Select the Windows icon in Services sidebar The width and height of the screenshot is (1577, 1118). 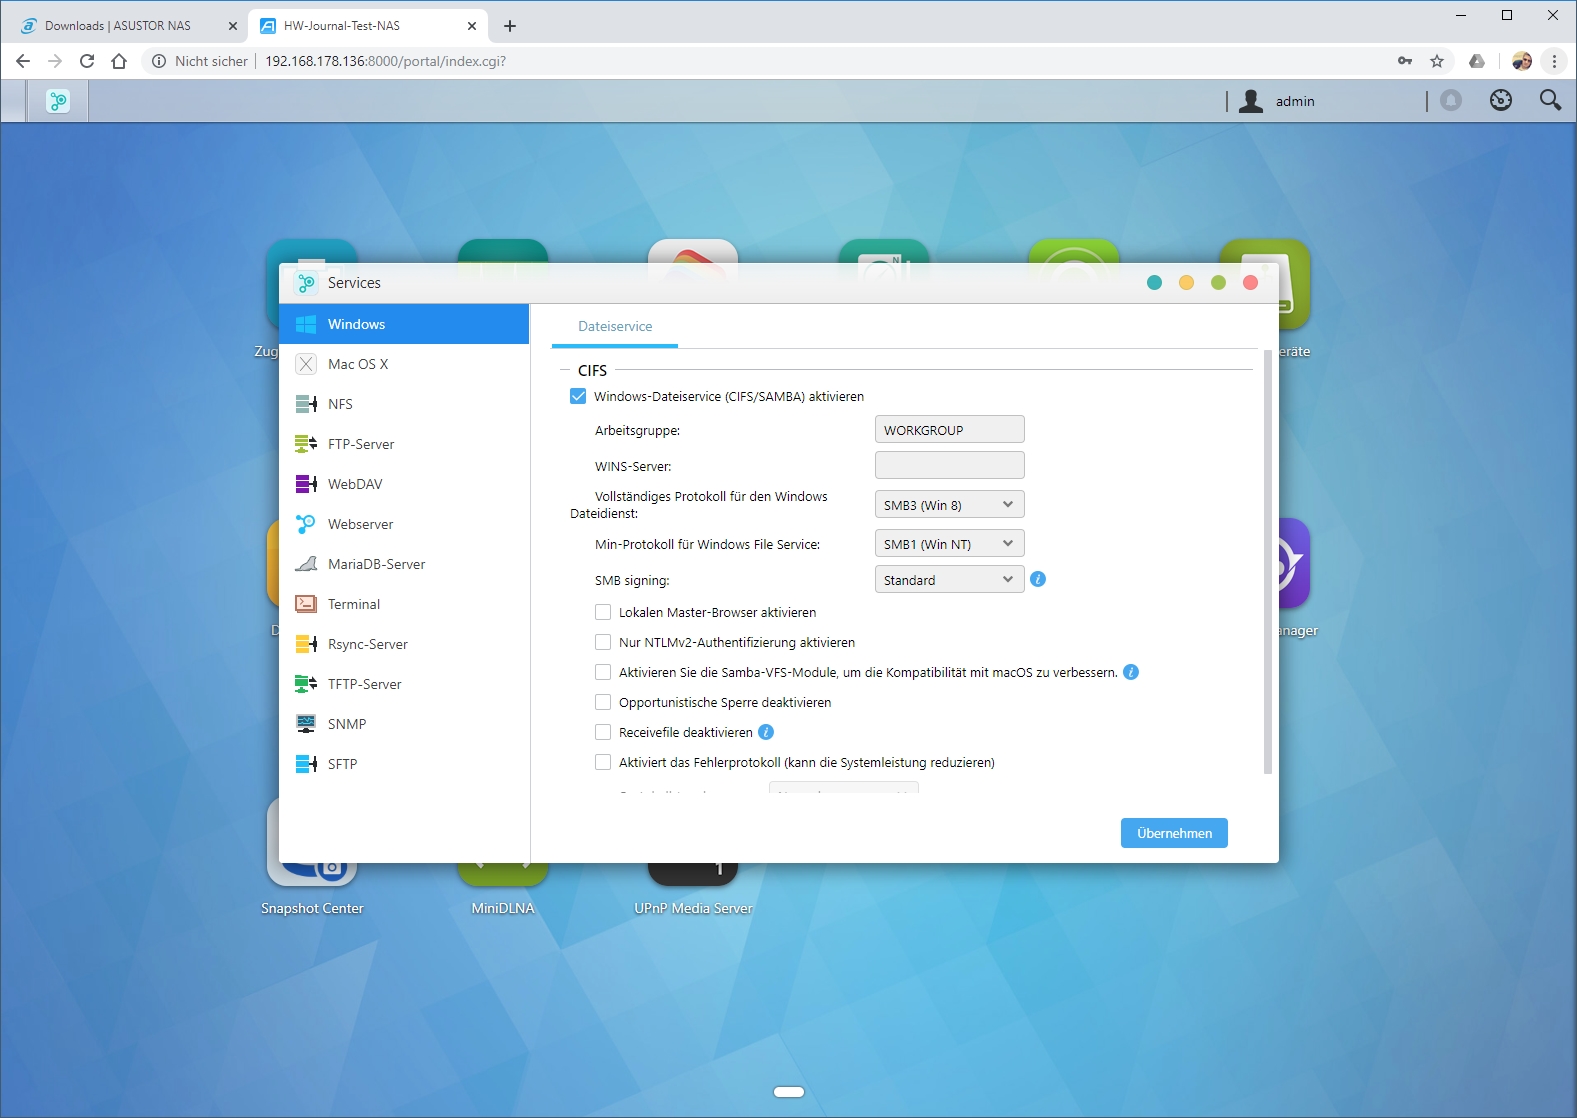pos(306,324)
